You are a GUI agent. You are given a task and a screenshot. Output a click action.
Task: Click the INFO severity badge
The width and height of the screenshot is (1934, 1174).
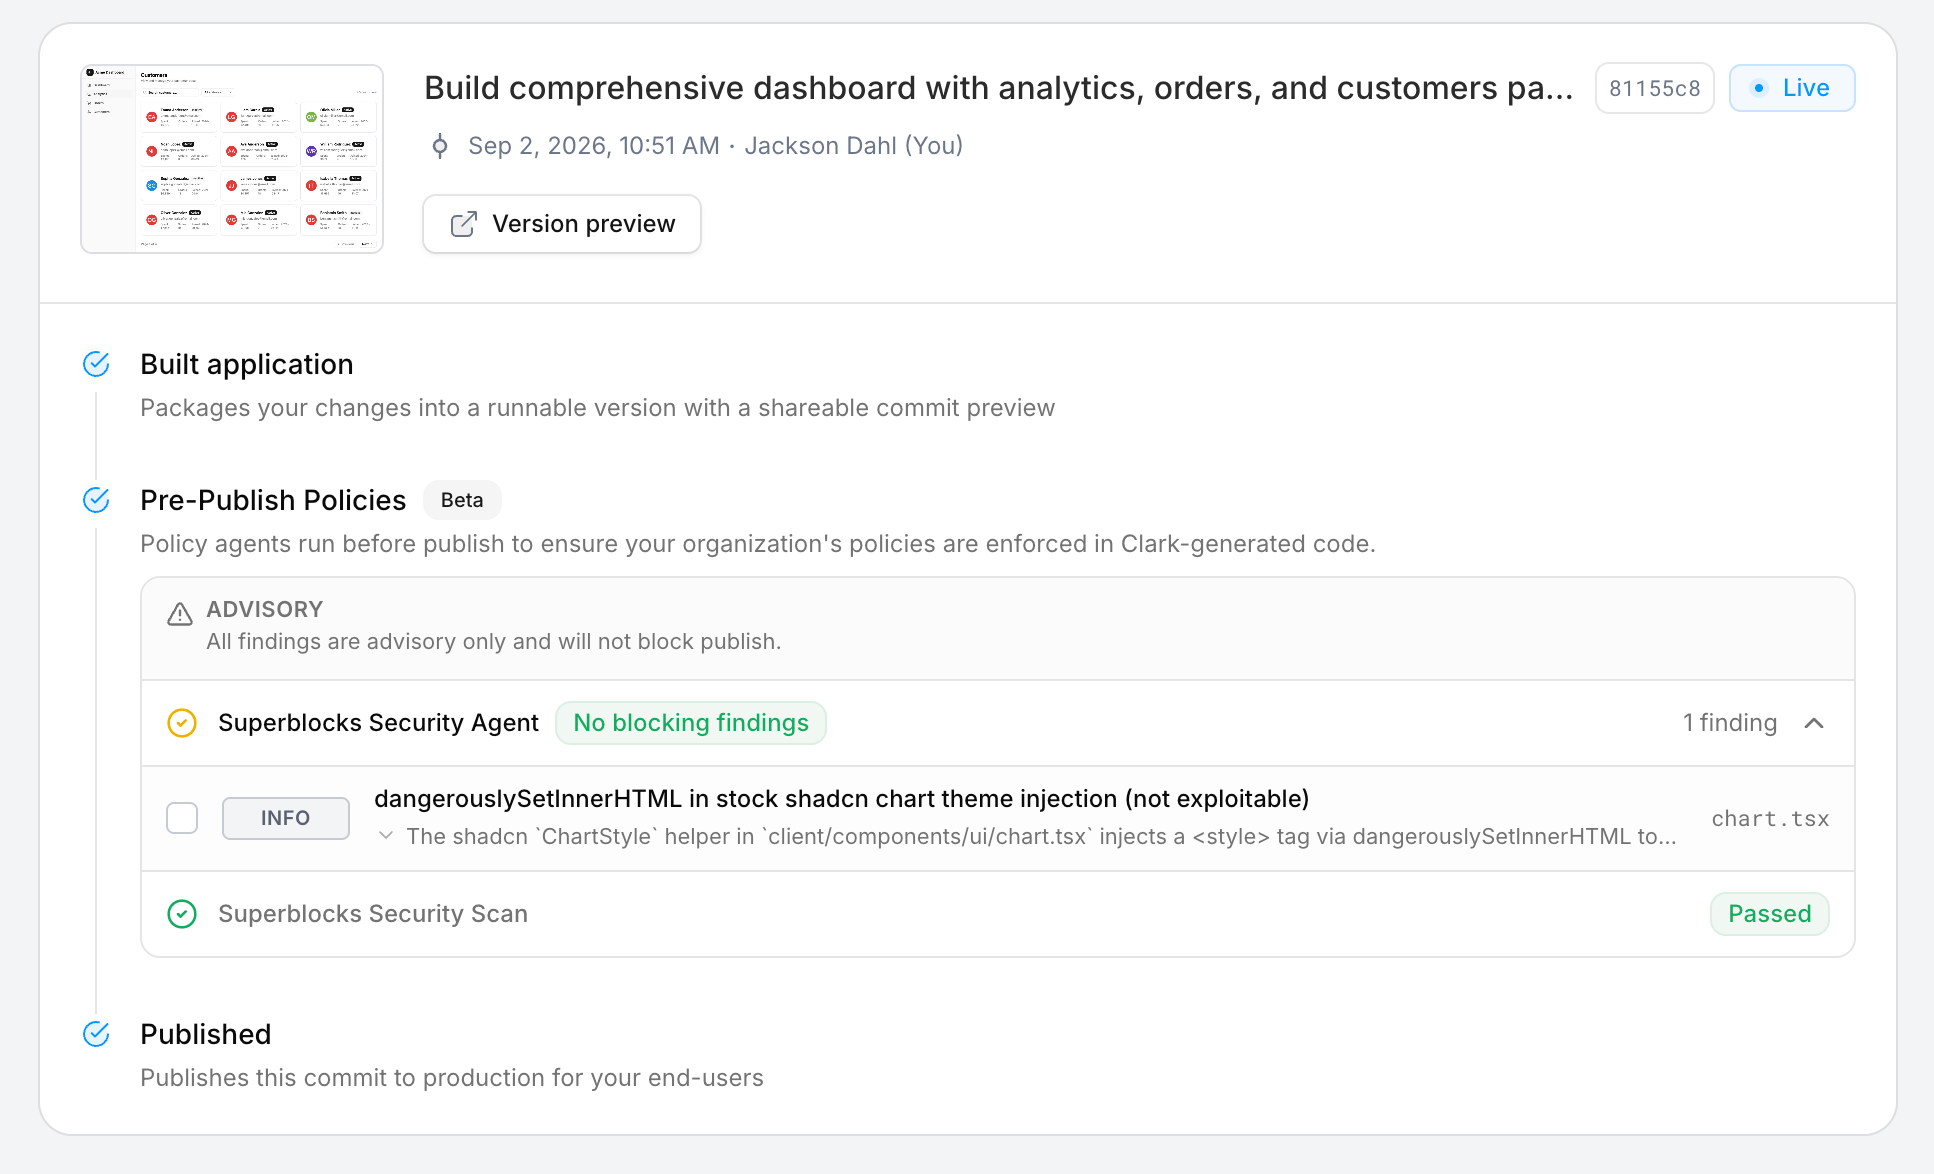point(286,818)
